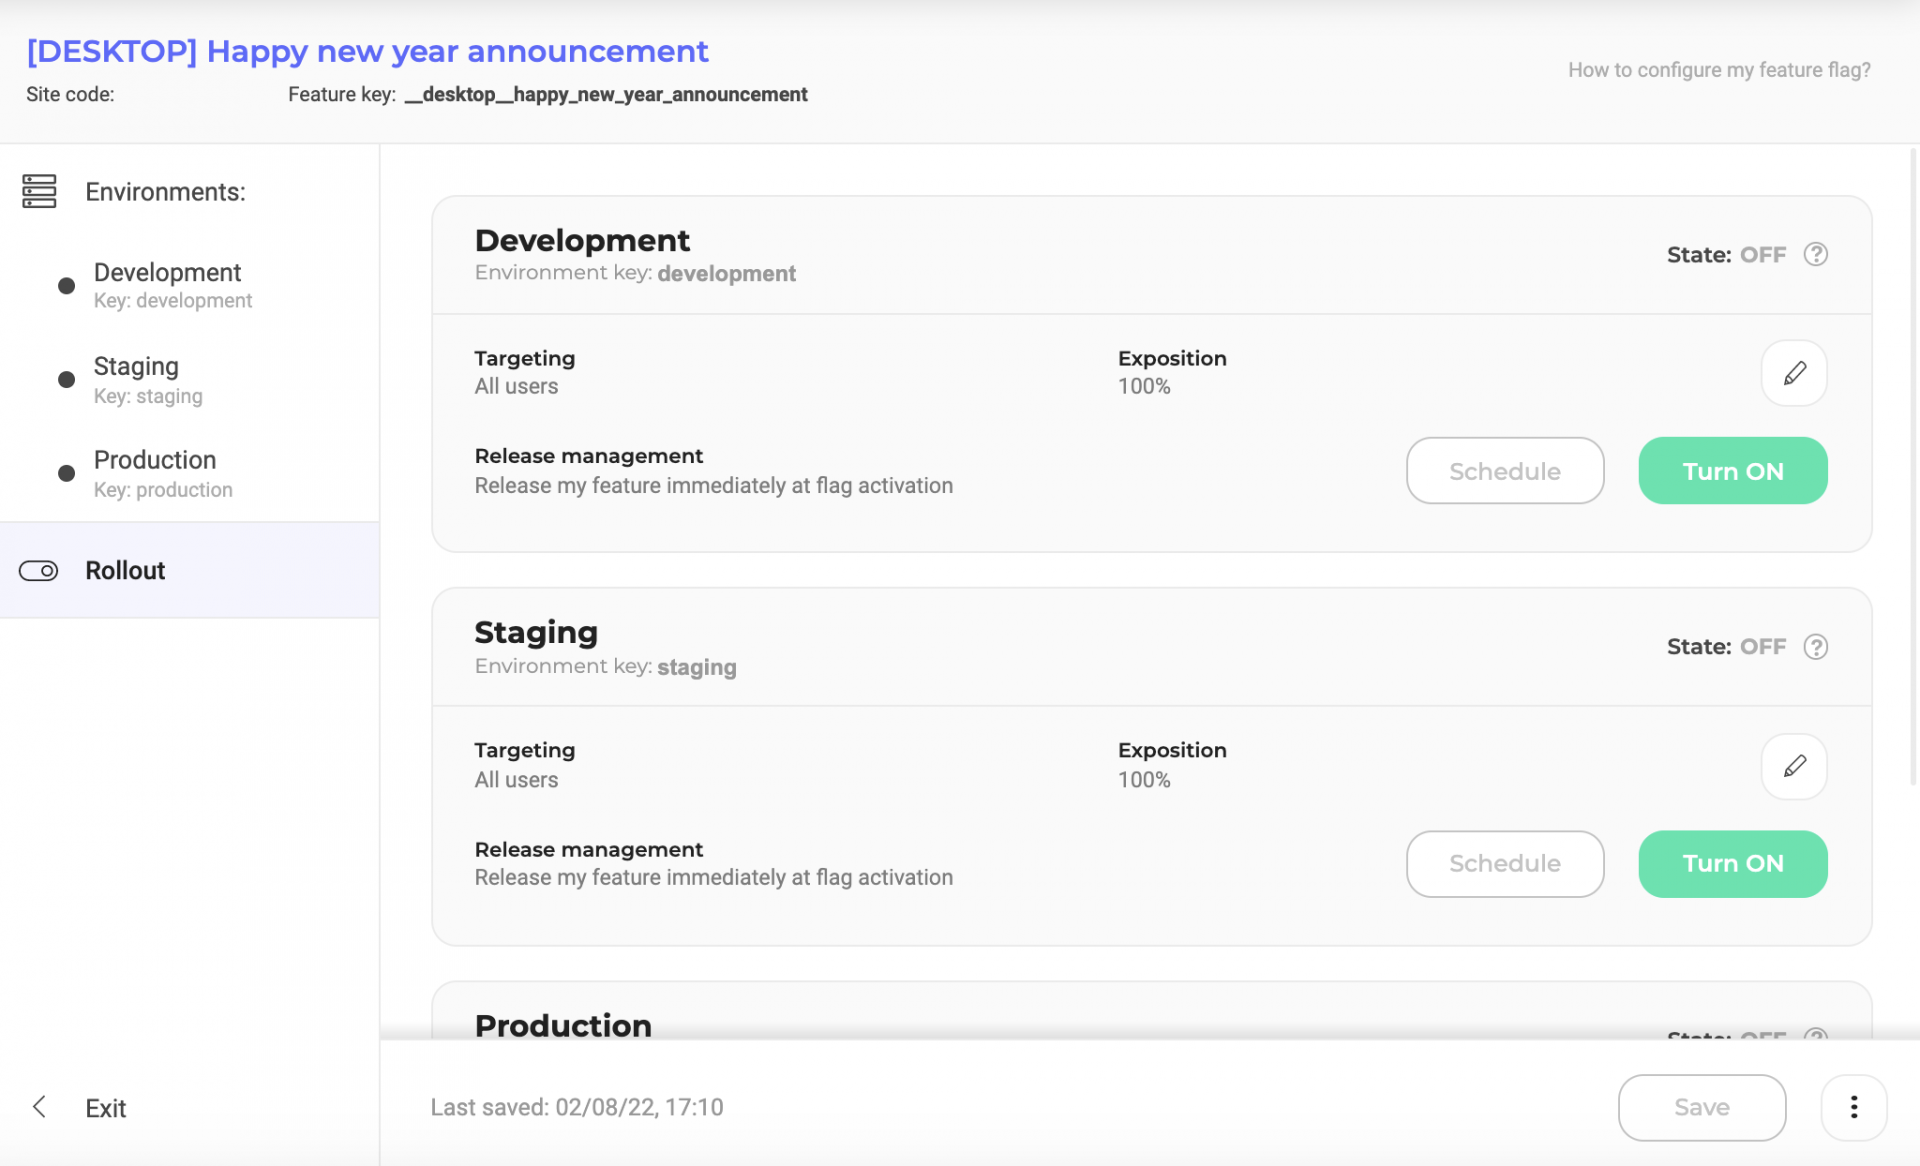Go to Staging environment in sidebar

coord(148,380)
